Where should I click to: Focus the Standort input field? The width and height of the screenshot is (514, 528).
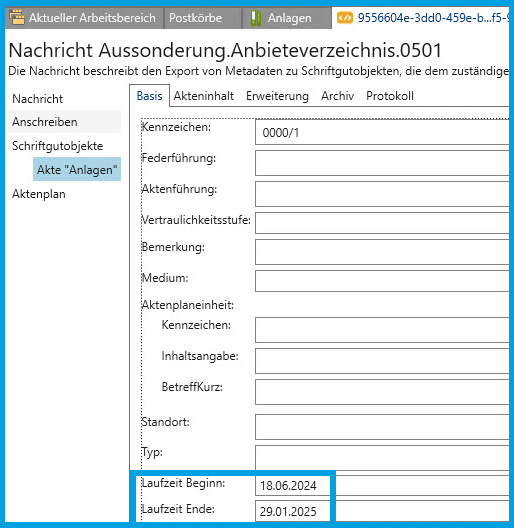pos(382,427)
